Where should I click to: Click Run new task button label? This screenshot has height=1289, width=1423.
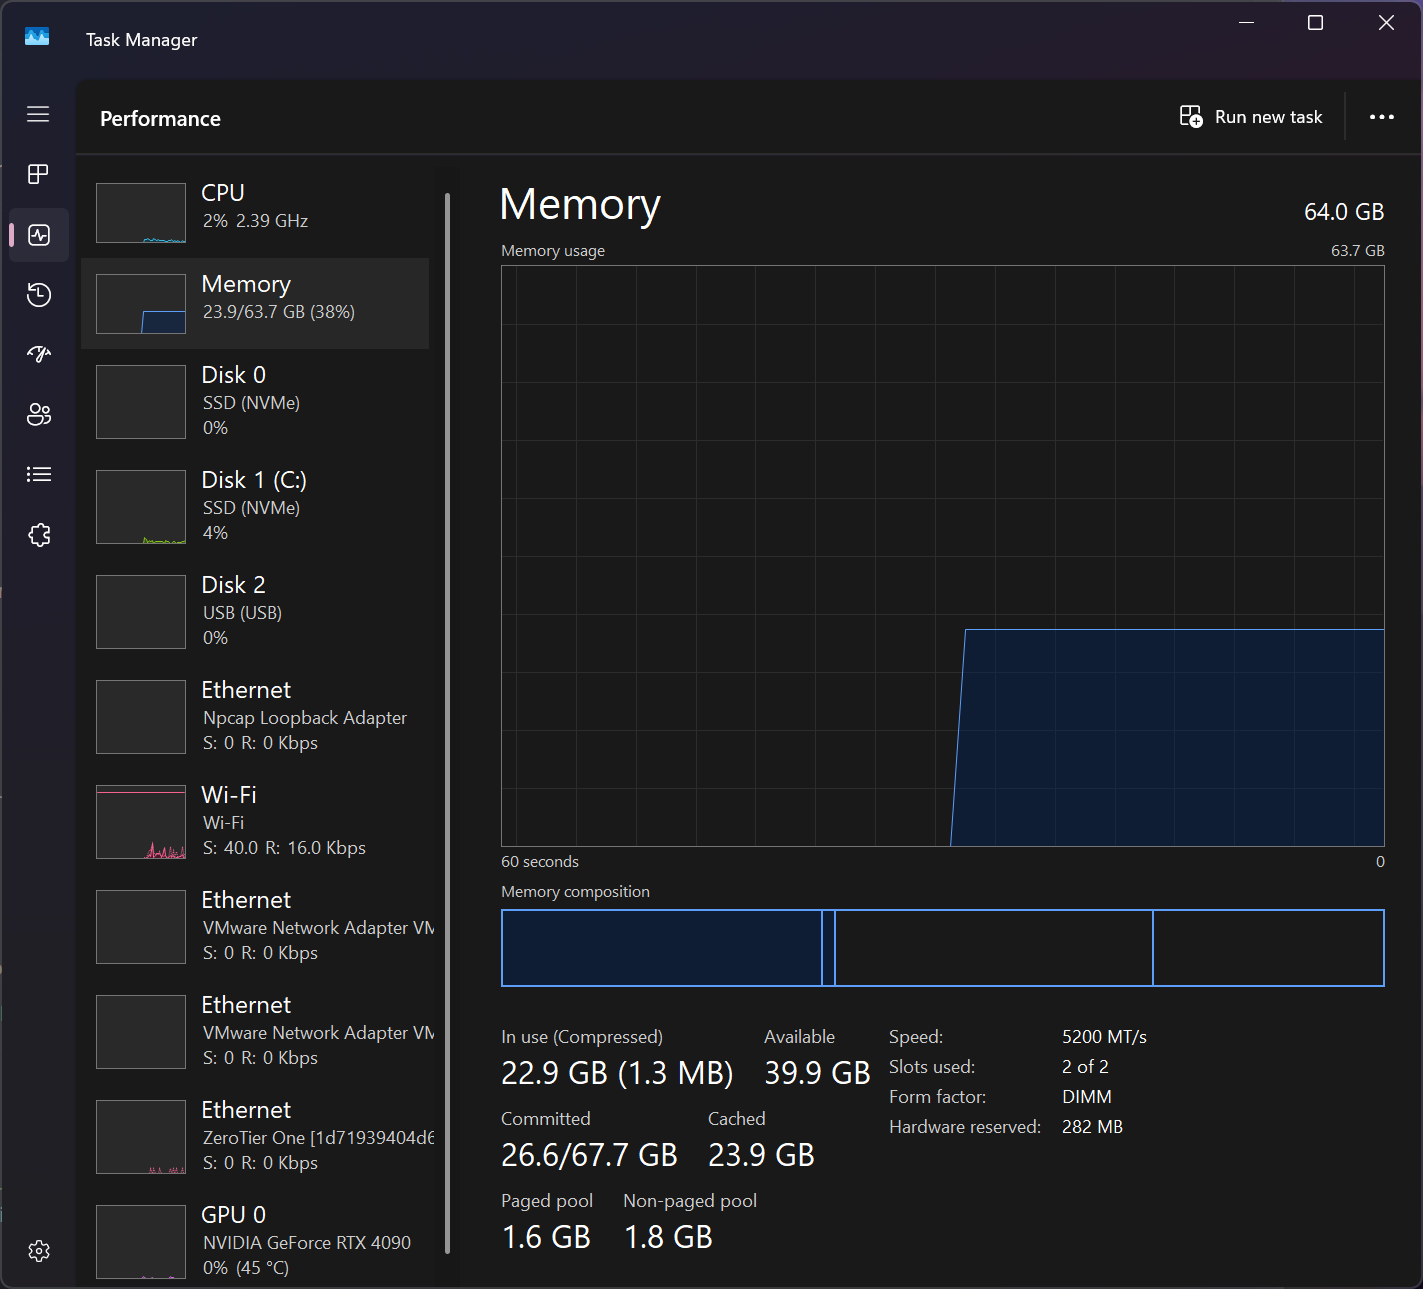pyautogui.click(x=1268, y=117)
